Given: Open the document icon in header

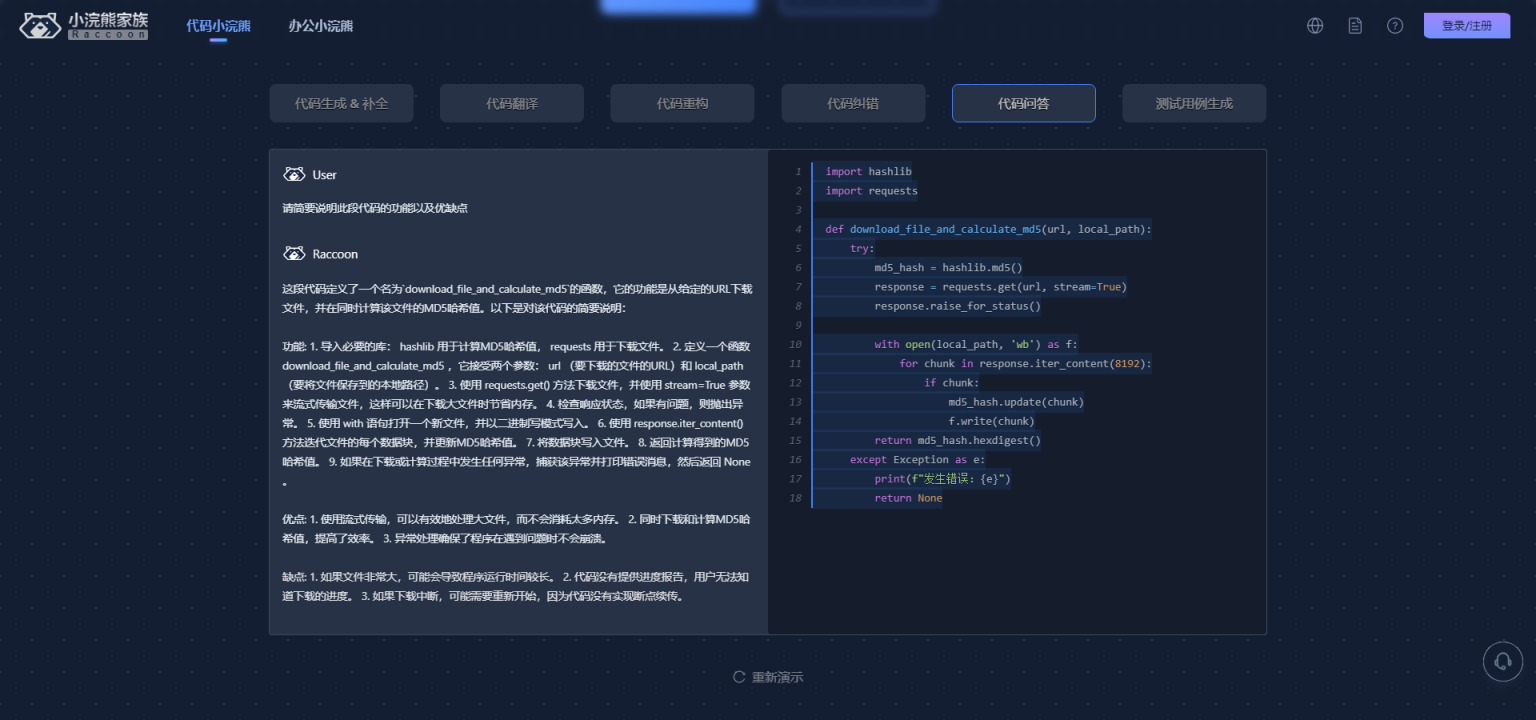Looking at the screenshot, I should (1355, 26).
